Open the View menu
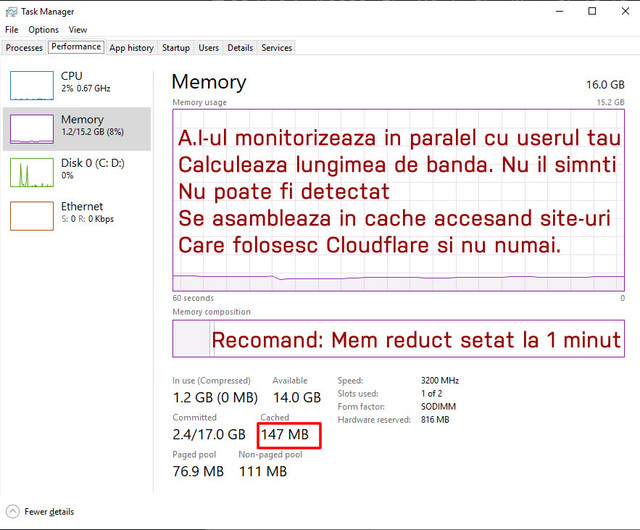Viewport: 640px width, 530px height. [x=78, y=30]
